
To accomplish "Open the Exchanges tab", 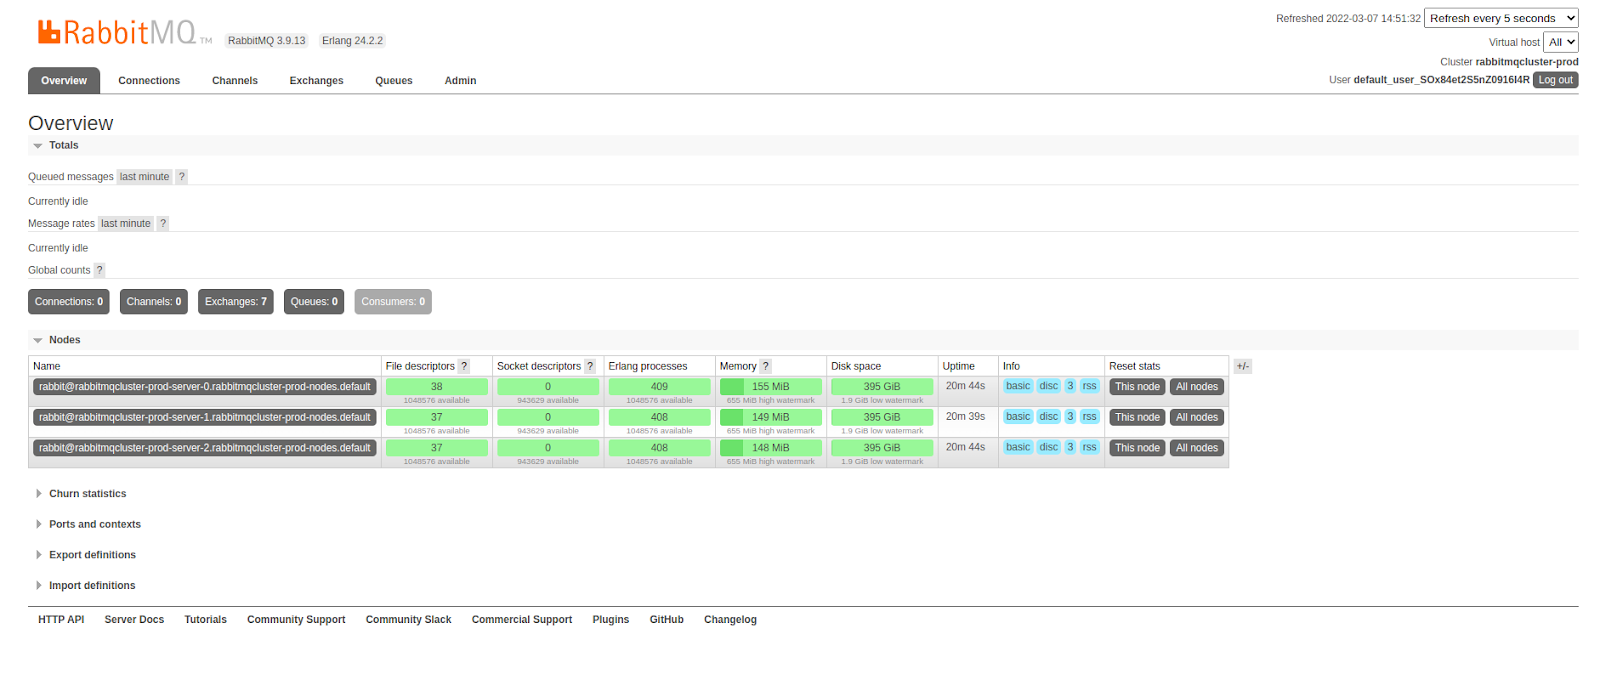I will click(x=317, y=80).
